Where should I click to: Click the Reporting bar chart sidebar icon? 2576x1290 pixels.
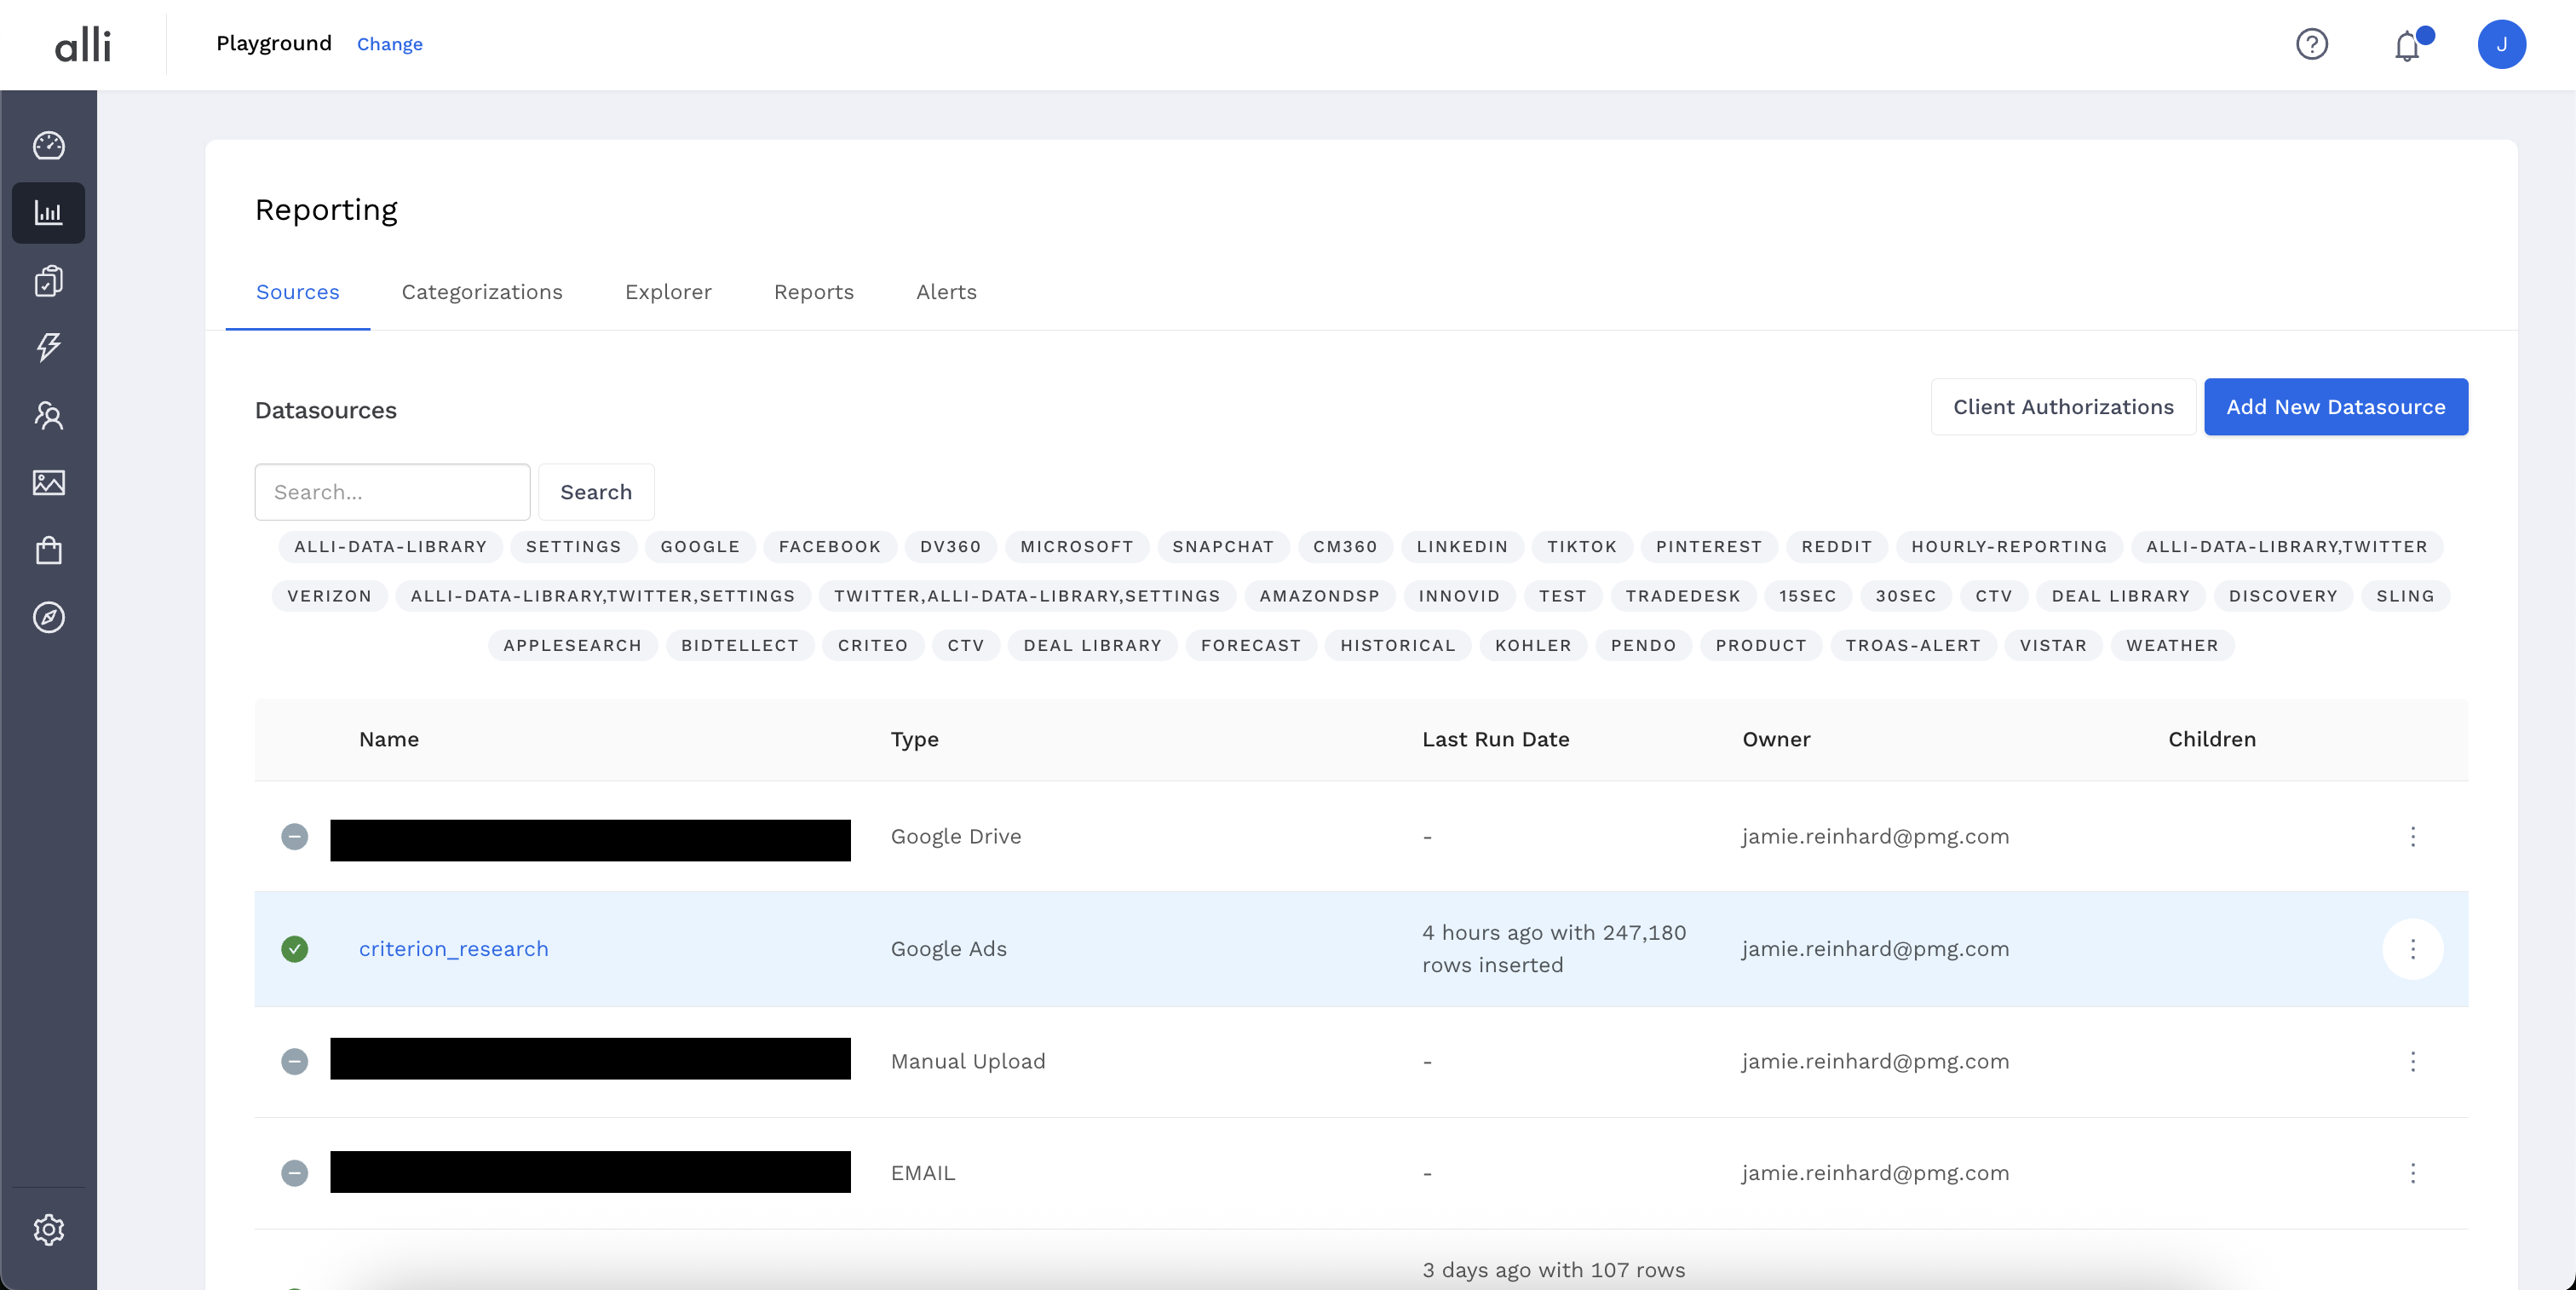(48, 213)
